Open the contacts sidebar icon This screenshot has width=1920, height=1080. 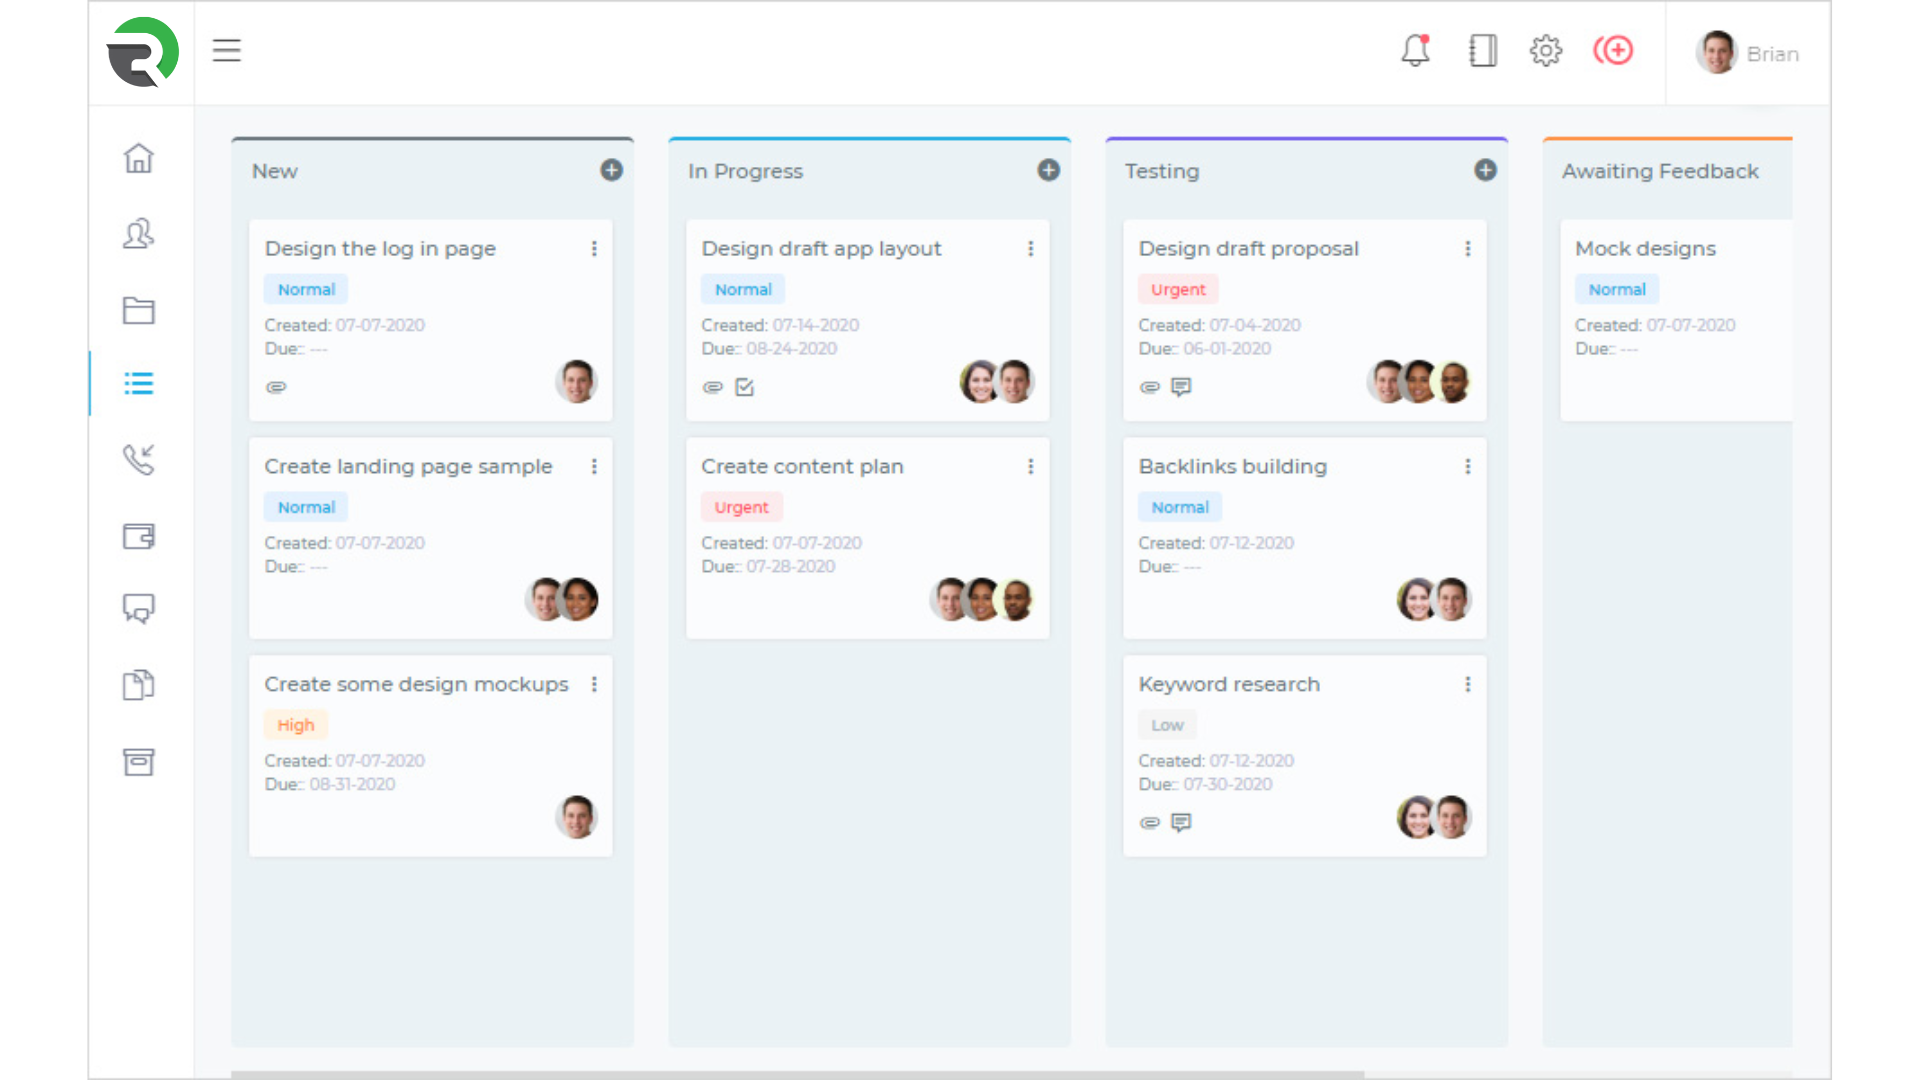tap(138, 234)
